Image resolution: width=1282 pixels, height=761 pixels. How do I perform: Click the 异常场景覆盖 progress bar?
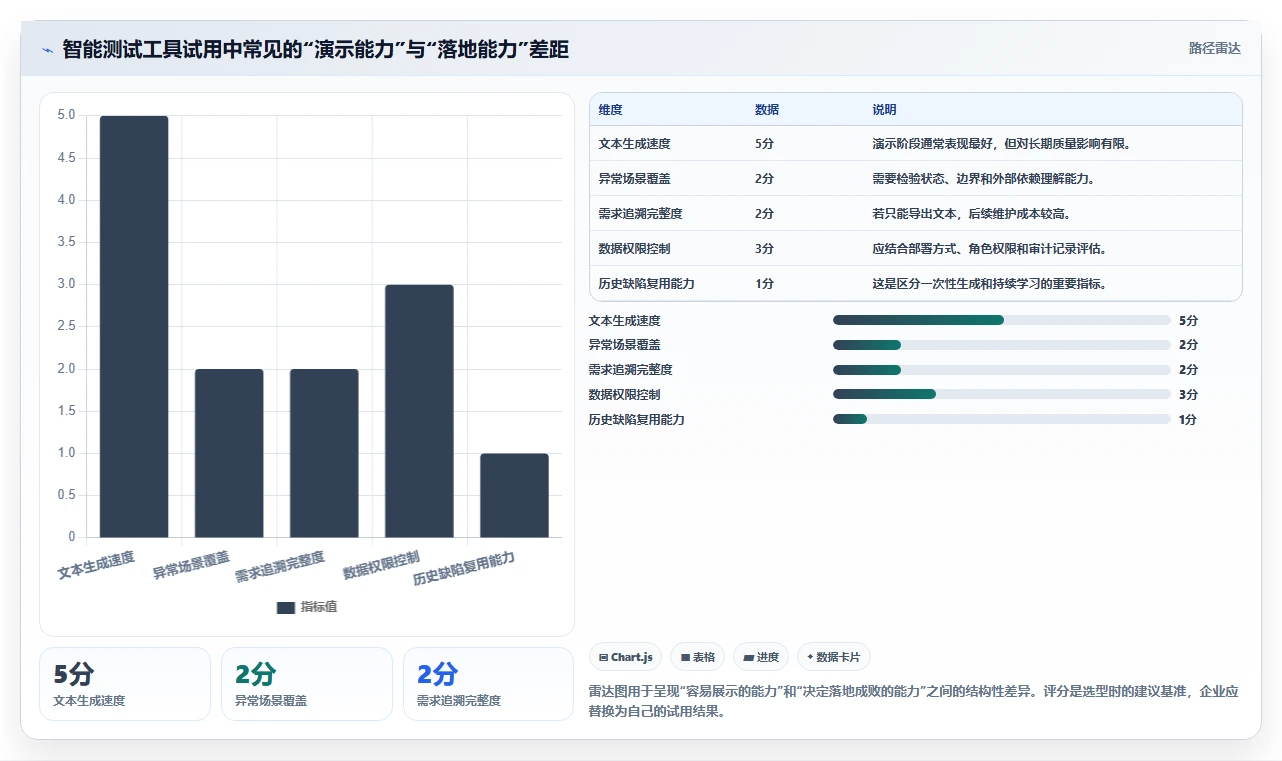1001,345
